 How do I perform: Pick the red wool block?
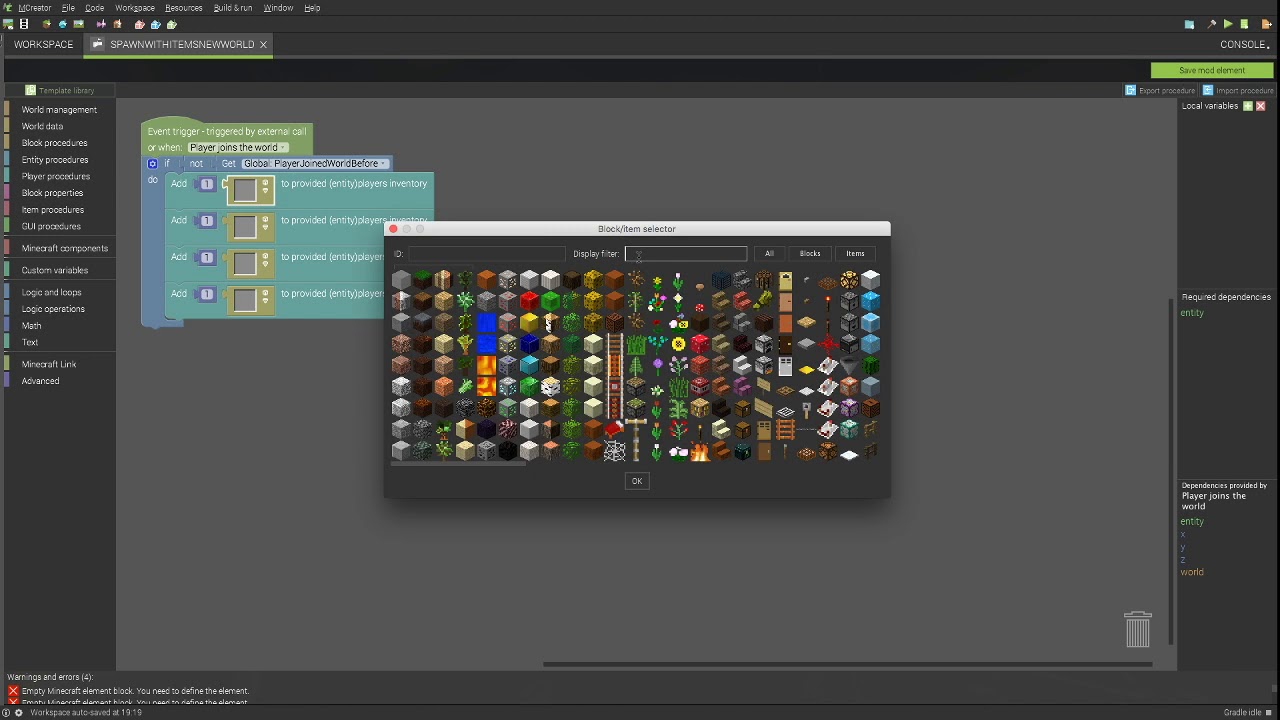tap(529, 301)
